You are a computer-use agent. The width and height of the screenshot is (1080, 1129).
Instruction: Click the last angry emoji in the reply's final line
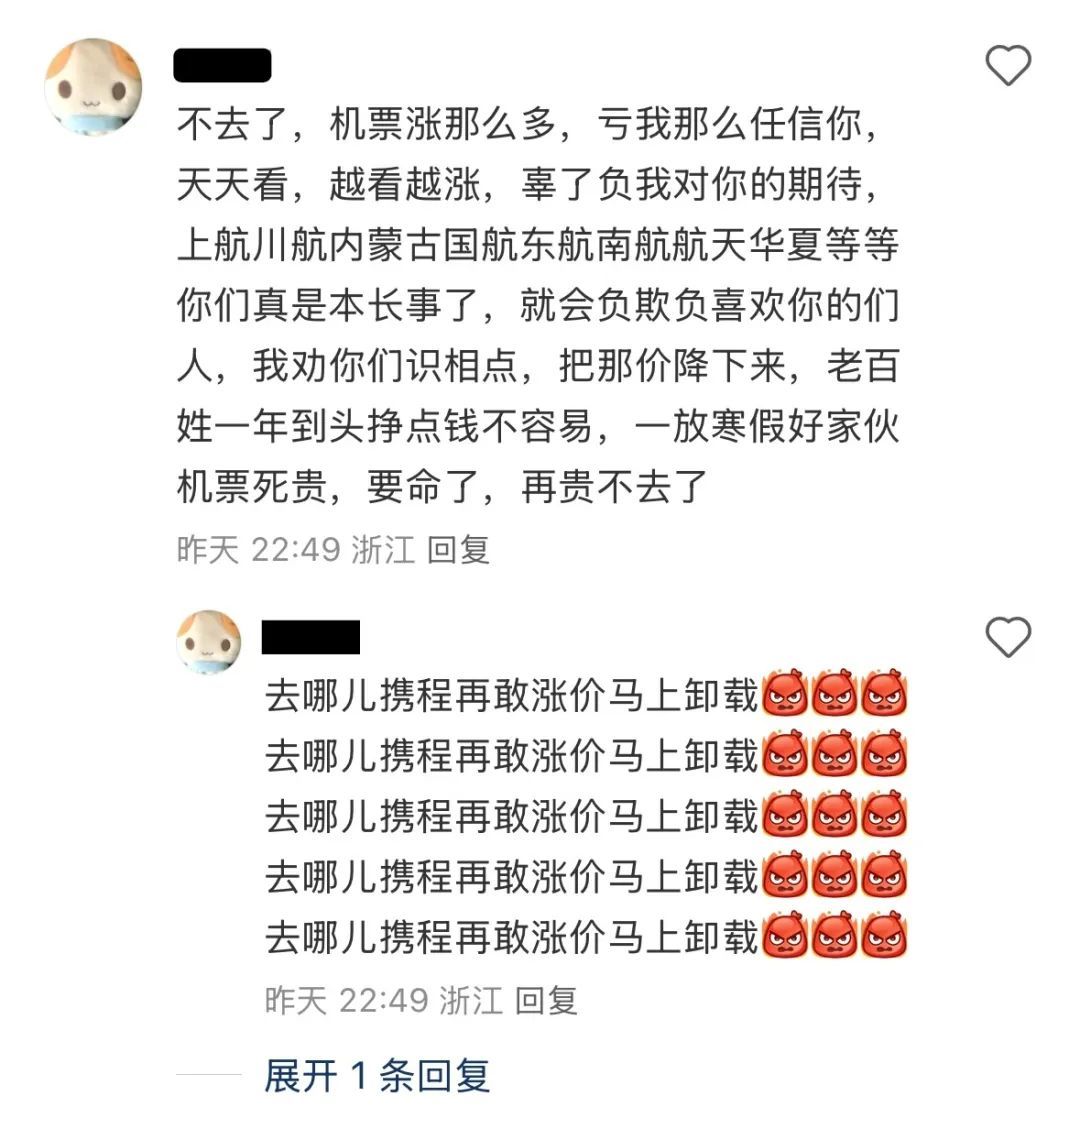point(884,936)
